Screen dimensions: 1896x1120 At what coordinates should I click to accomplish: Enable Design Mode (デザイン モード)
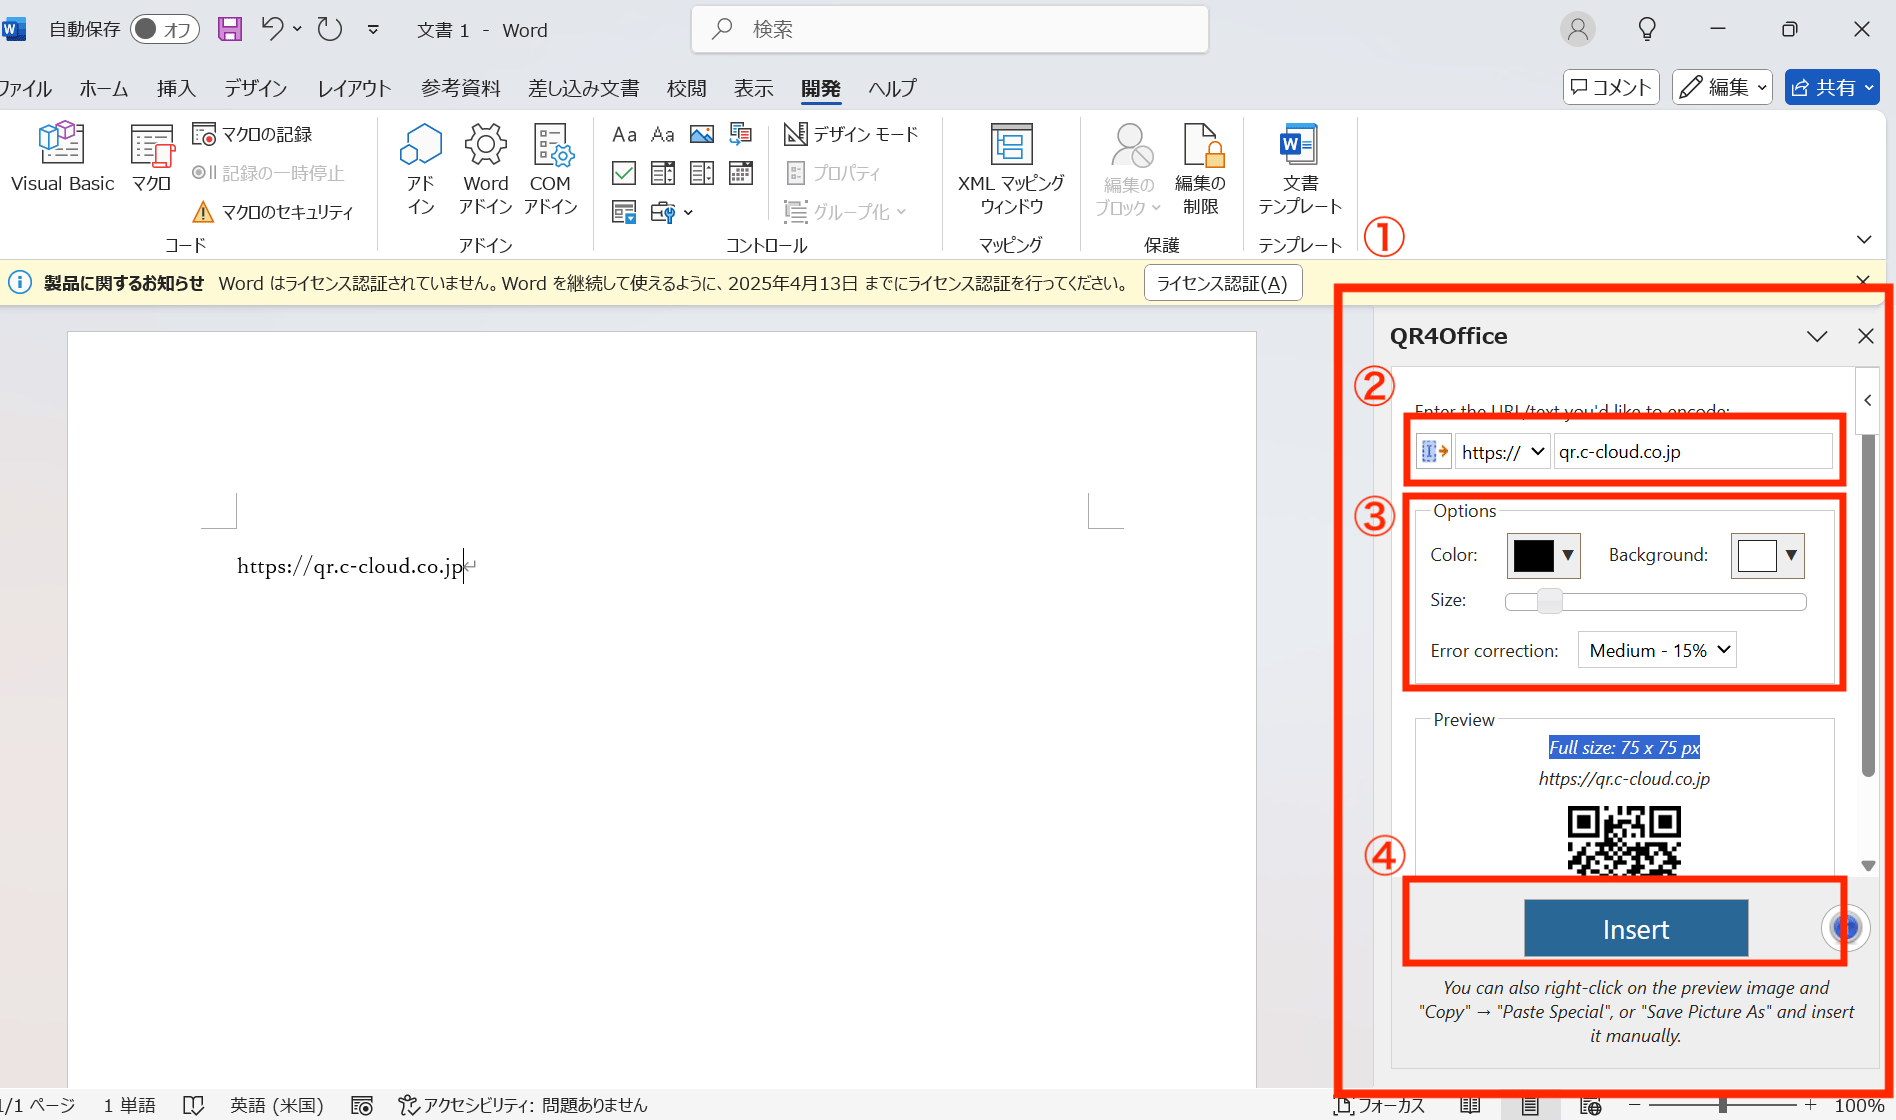[850, 133]
